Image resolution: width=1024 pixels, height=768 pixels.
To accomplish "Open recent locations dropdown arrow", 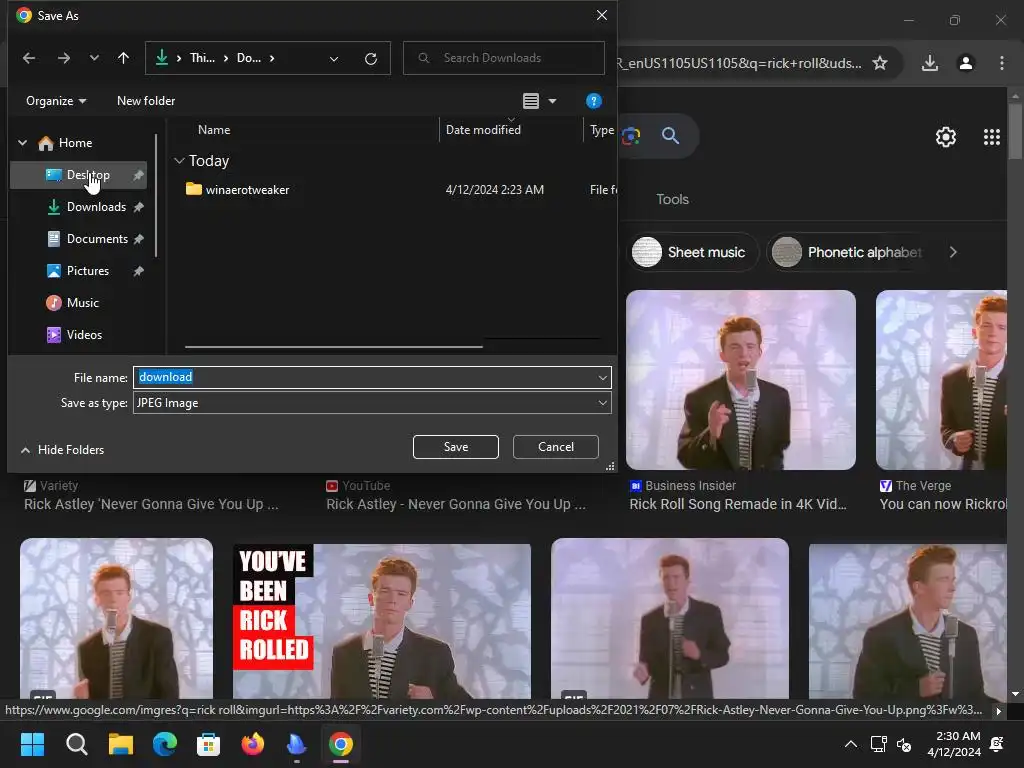I will coord(94,58).
